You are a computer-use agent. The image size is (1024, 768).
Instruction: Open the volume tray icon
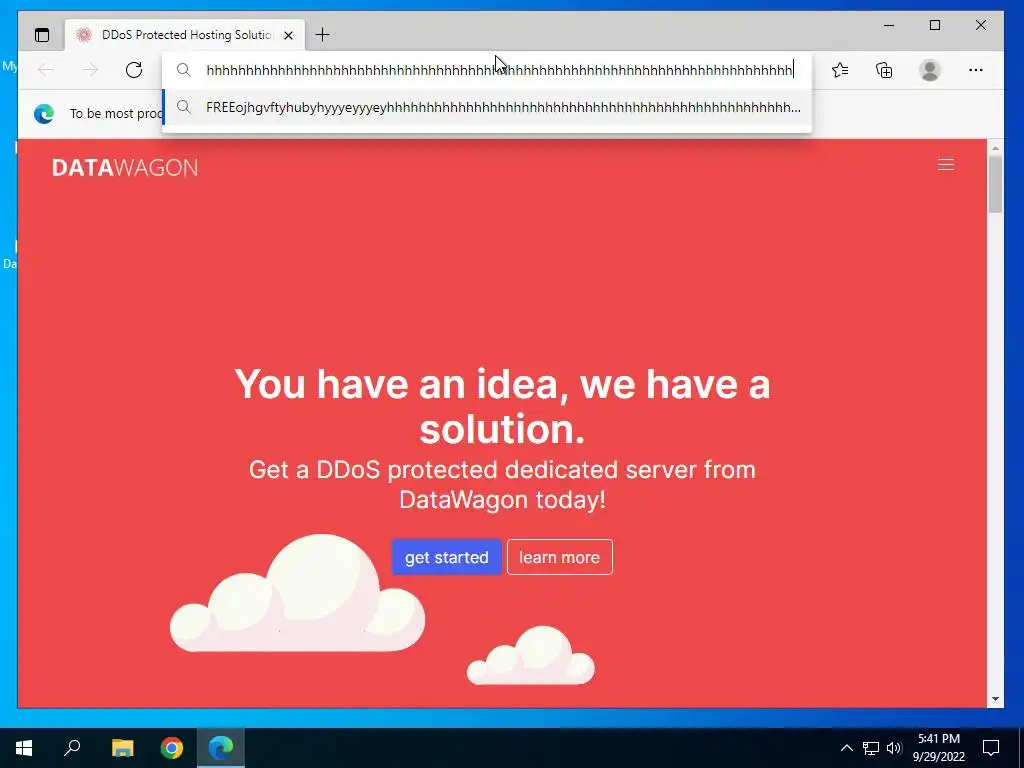click(894, 748)
